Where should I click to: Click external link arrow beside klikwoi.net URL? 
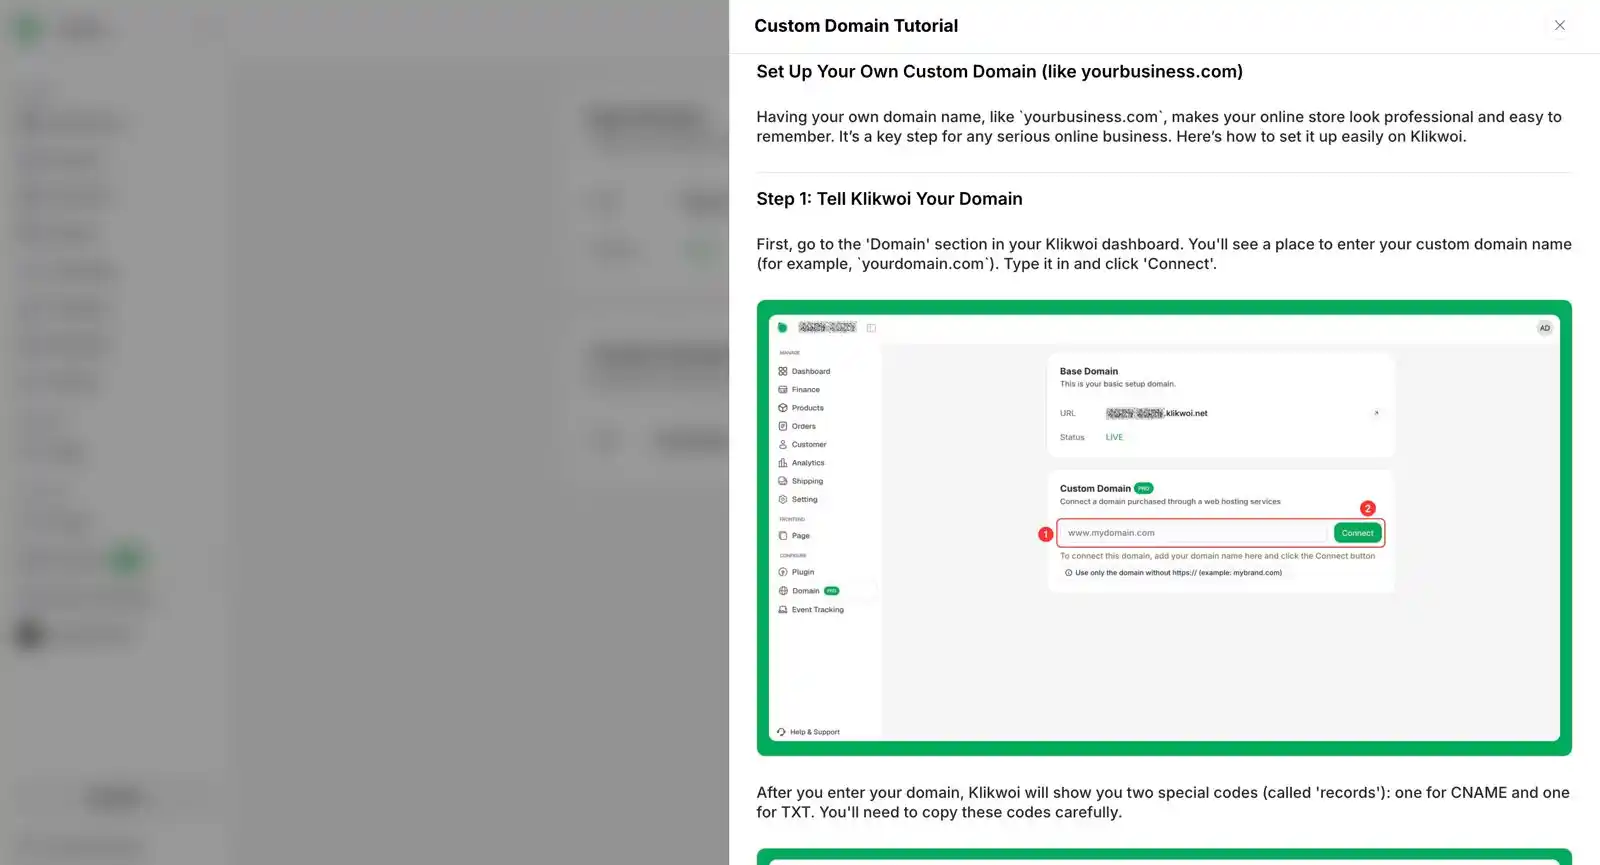pos(1377,413)
